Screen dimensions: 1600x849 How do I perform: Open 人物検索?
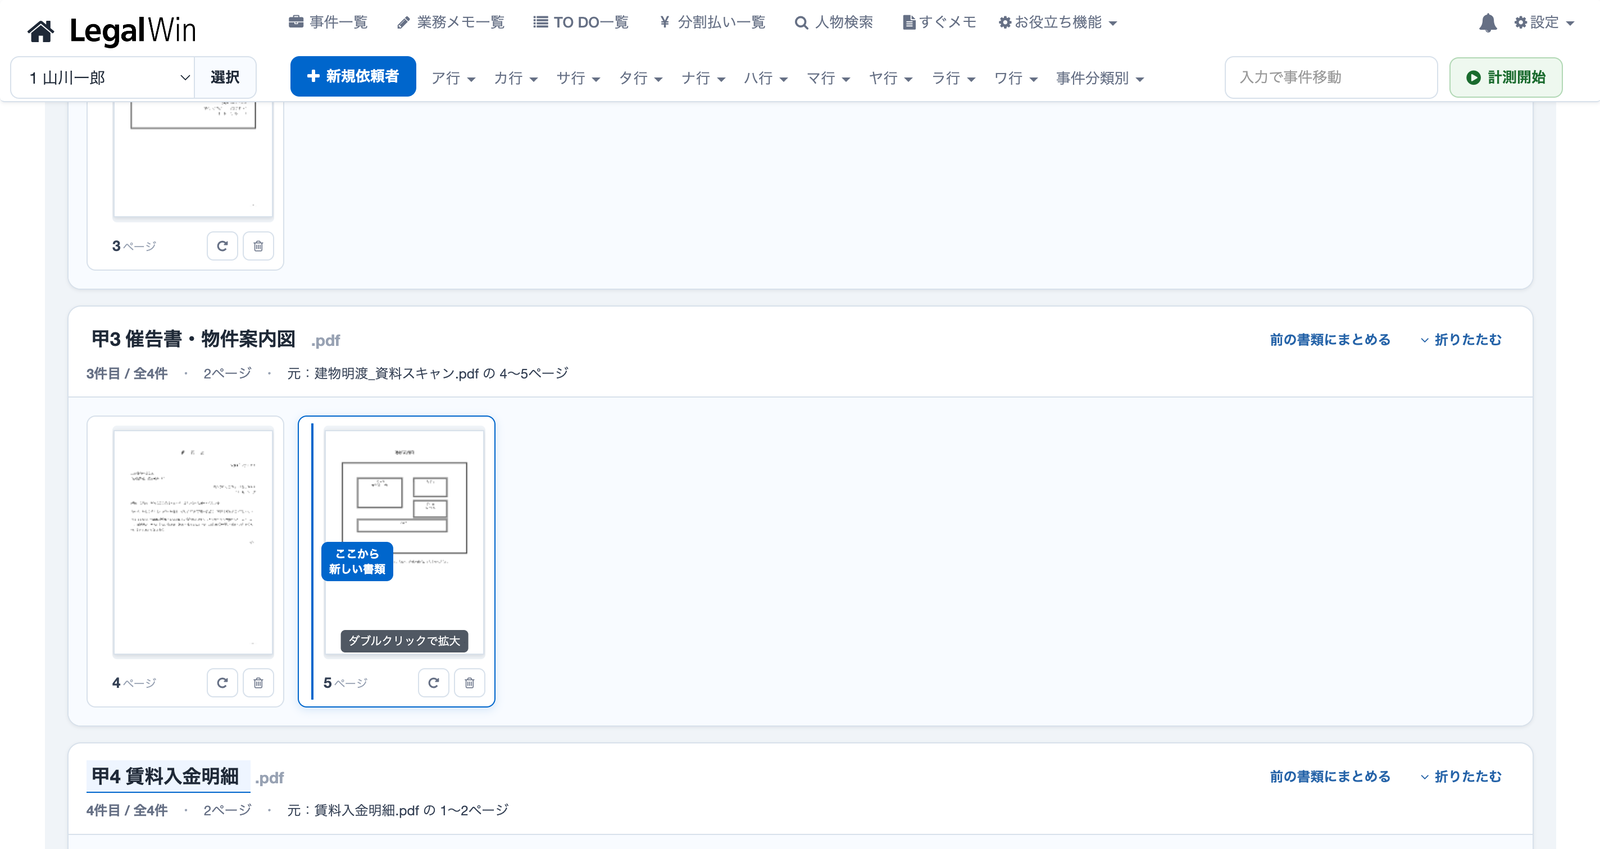(834, 22)
